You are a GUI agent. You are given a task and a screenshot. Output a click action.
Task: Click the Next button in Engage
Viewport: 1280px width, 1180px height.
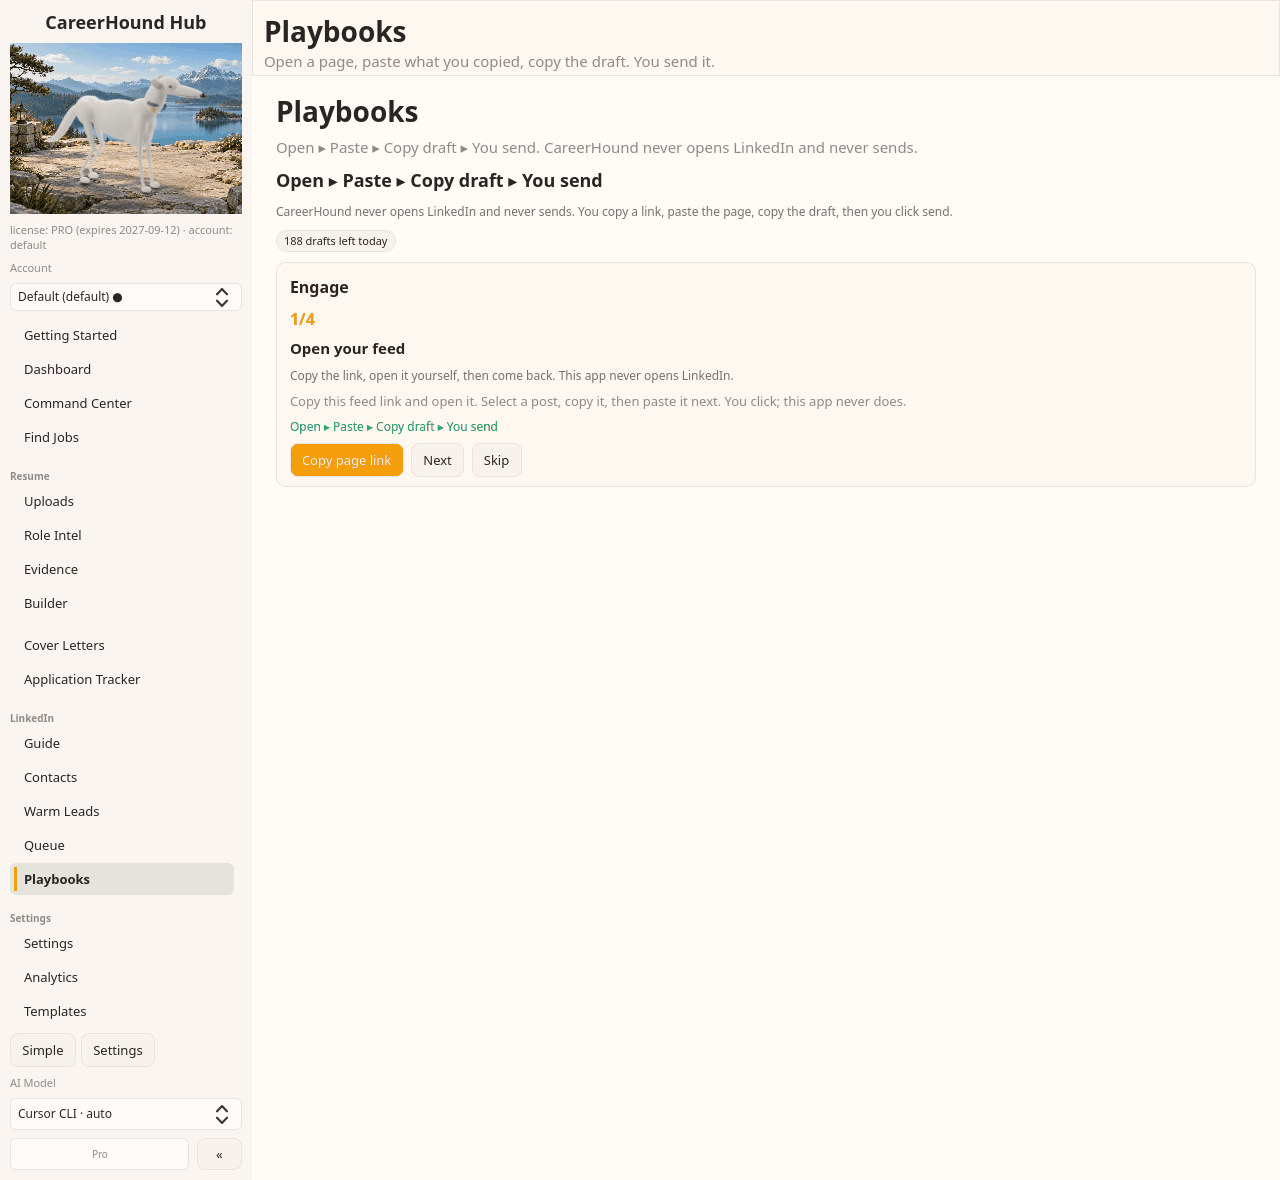[437, 460]
